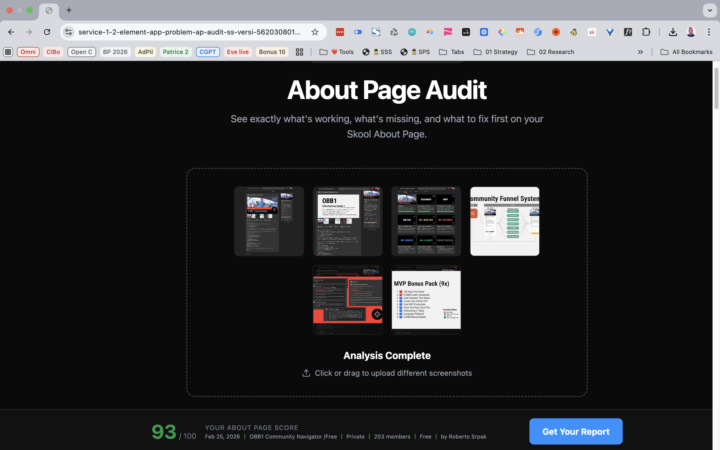Open the Tools bookmark folder
The image size is (720, 450).
point(337,52)
